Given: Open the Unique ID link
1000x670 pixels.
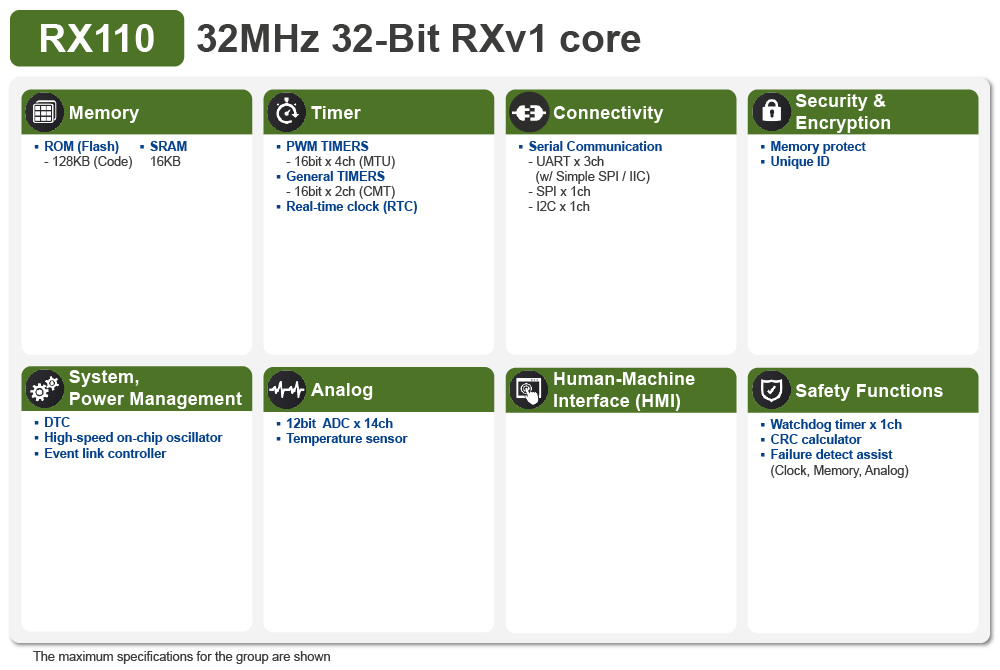Looking at the screenshot, I should pos(800,161).
